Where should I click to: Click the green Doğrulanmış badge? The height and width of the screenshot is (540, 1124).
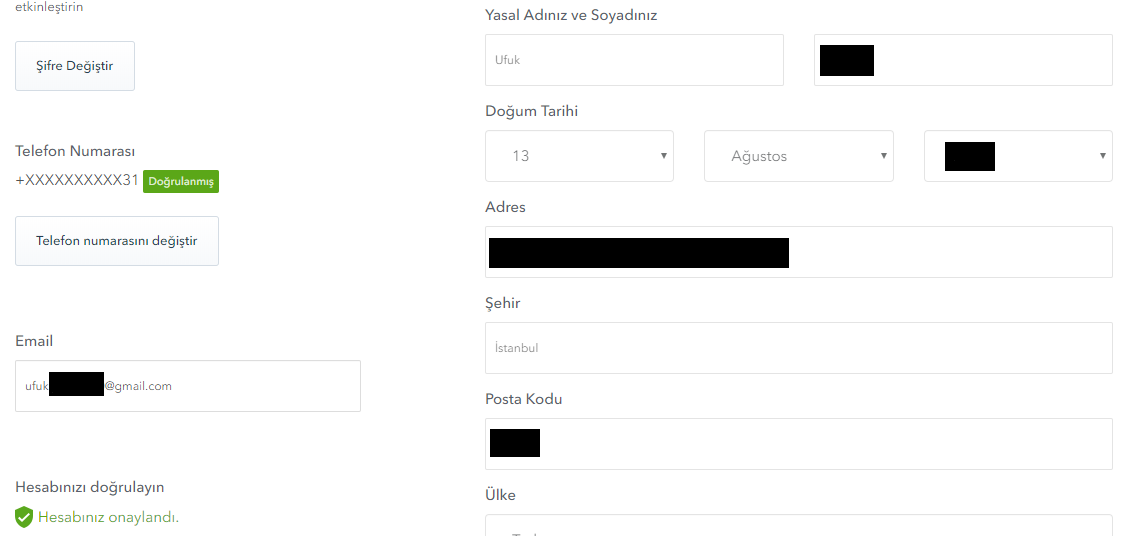(x=181, y=181)
